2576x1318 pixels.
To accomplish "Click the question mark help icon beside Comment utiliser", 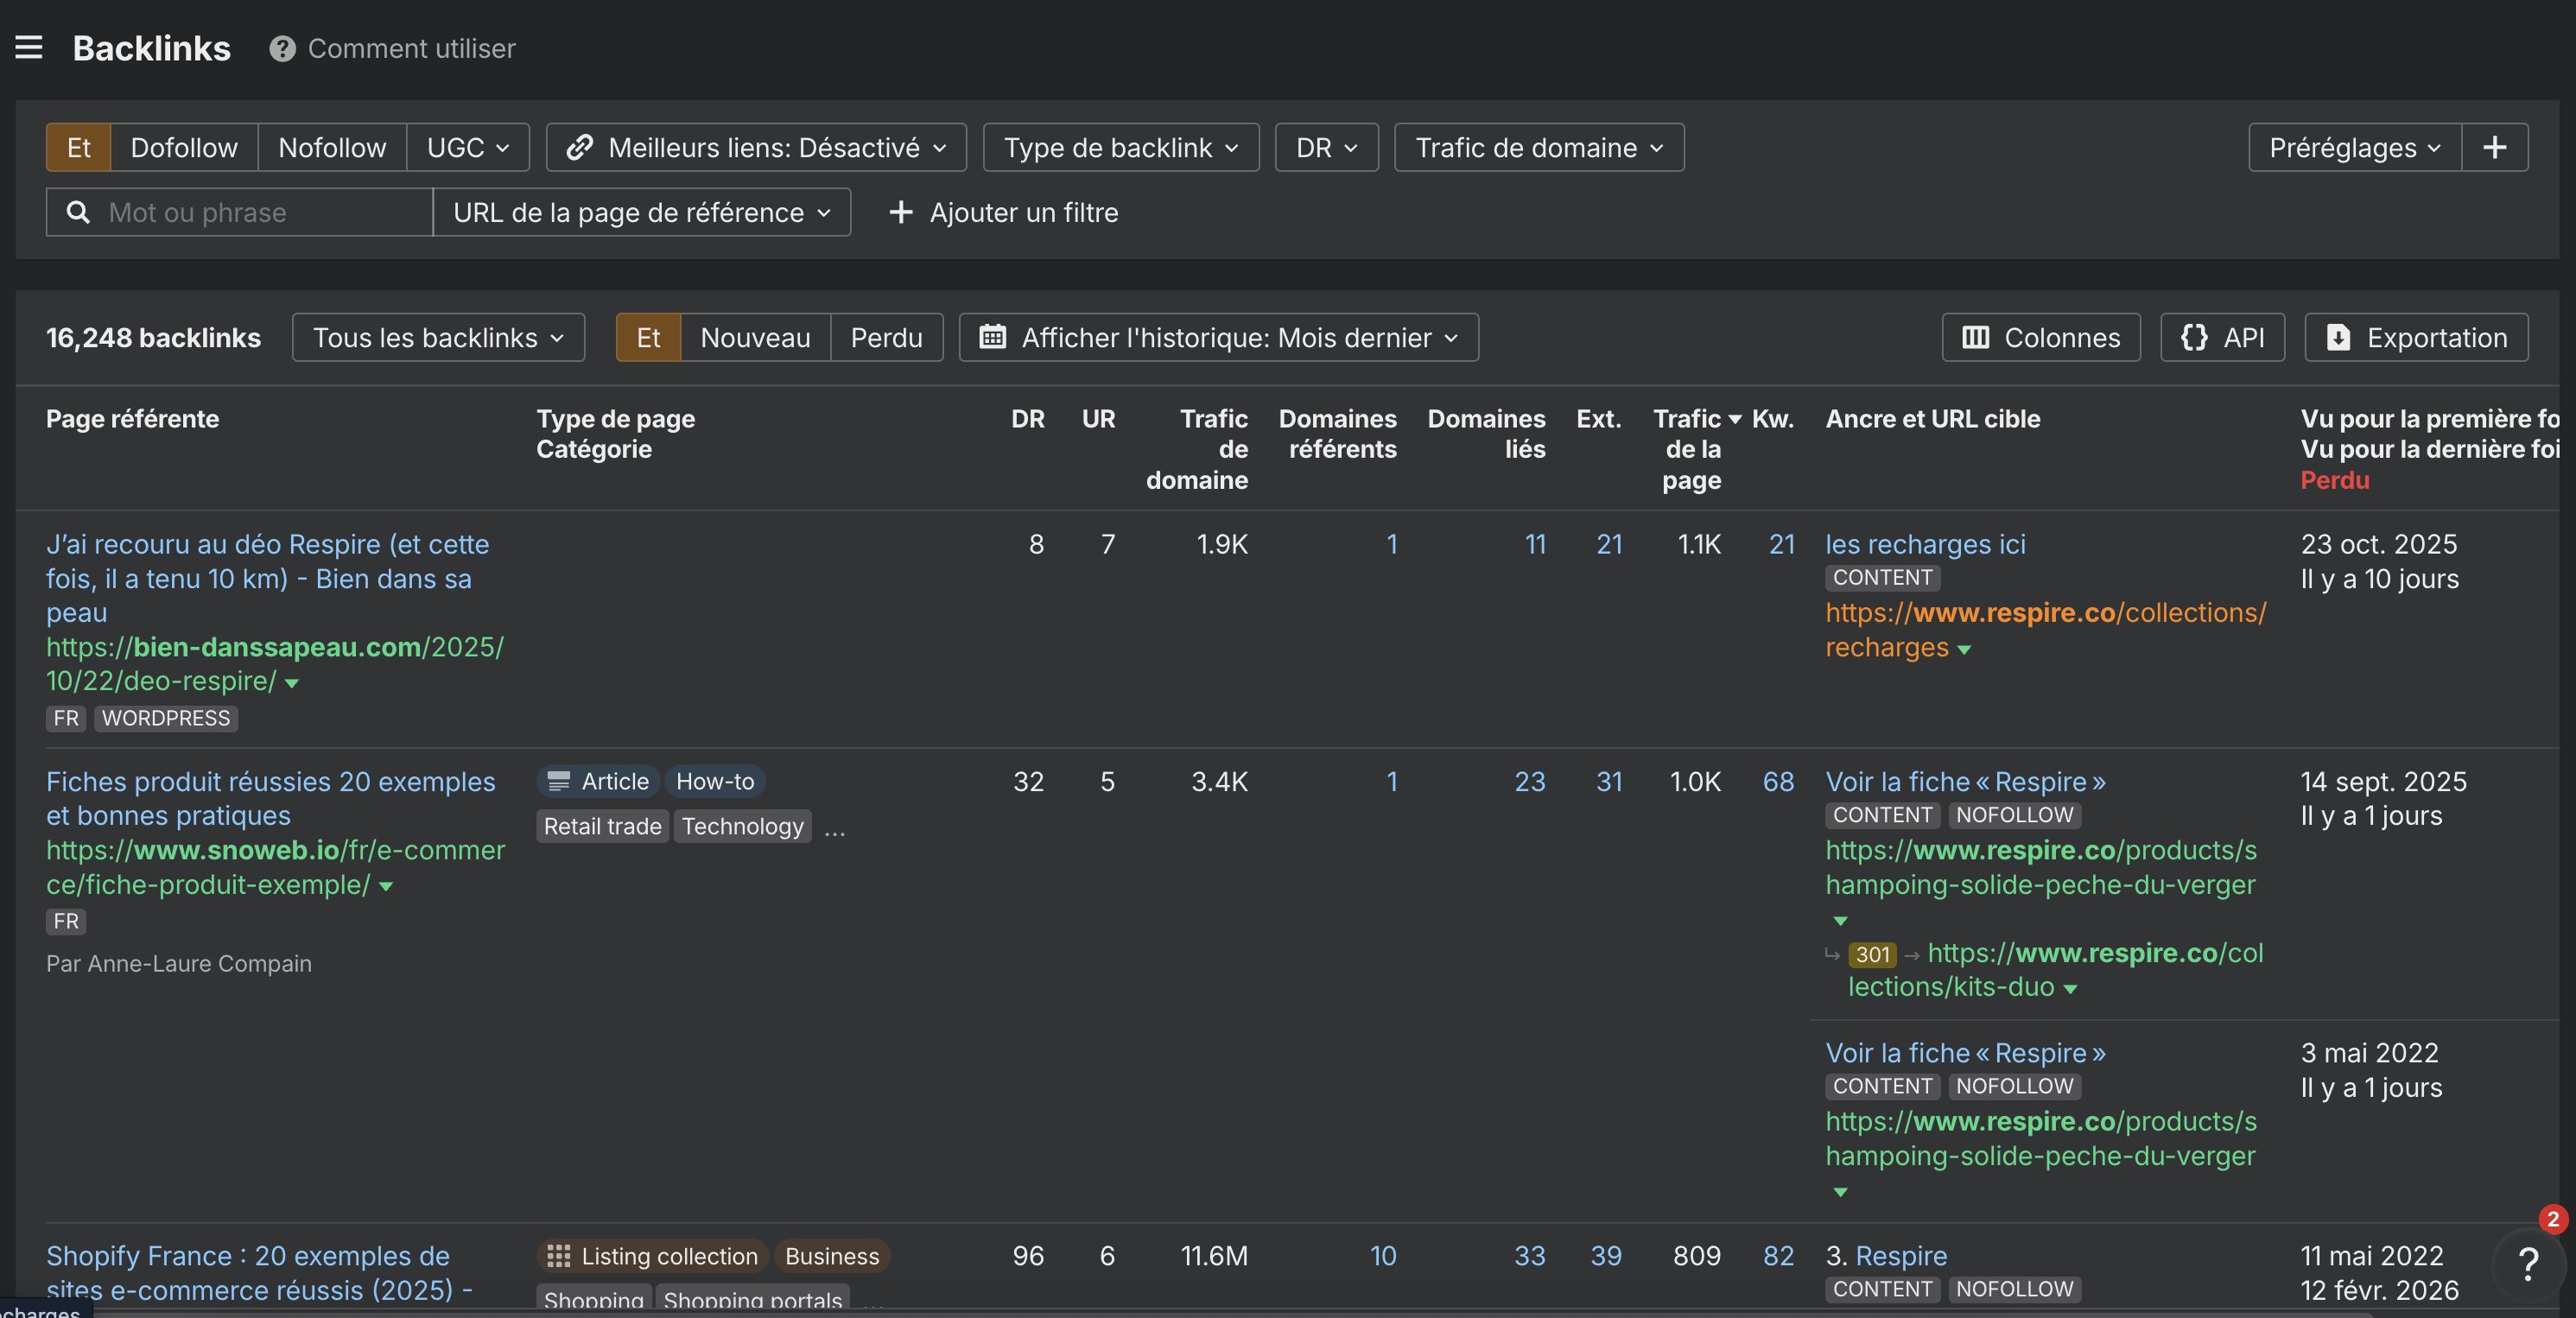I will 282,48.
